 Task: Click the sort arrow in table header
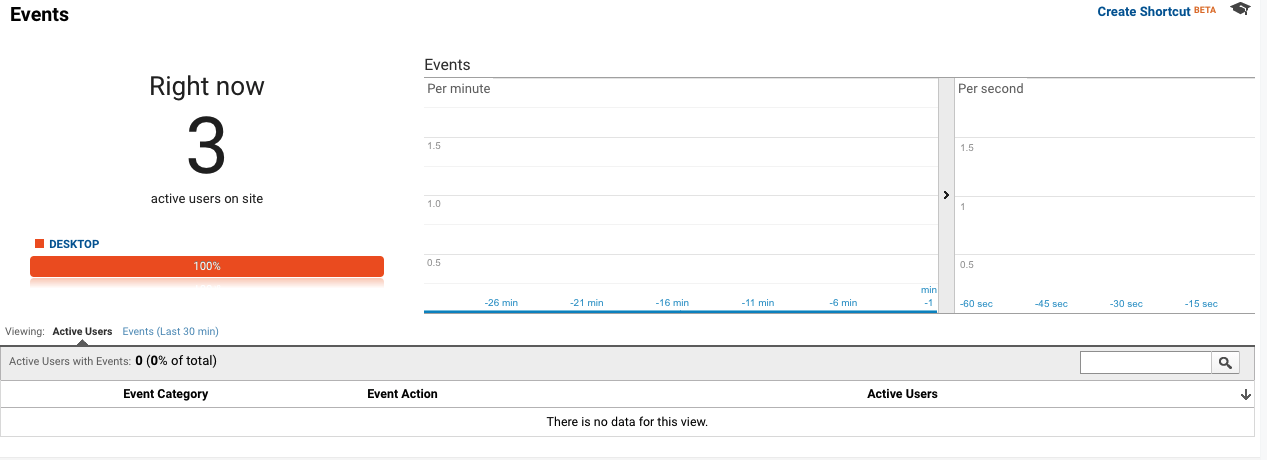[x=1245, y=395]
